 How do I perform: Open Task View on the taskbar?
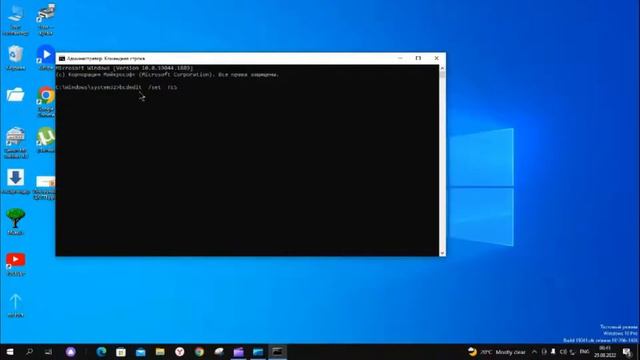(x=49, y=352)
